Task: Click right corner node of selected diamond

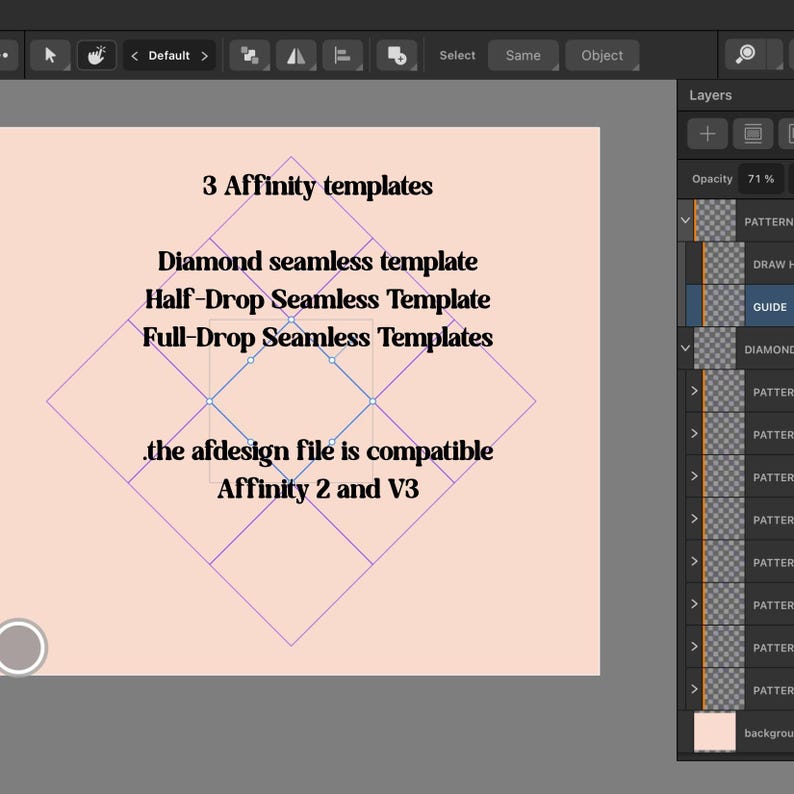Action: click(x=373, y=401)
